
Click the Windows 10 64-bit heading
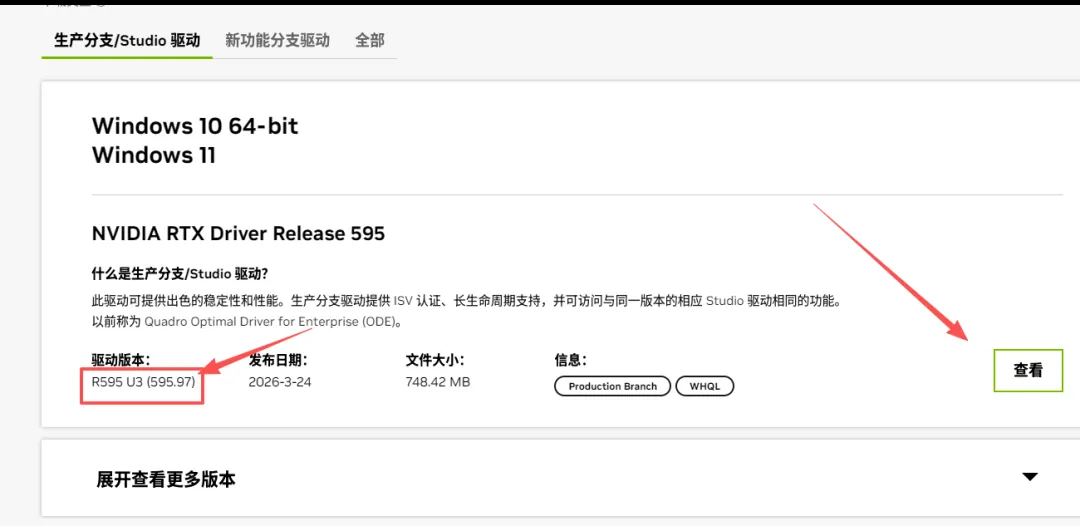[x=195, y=126]
